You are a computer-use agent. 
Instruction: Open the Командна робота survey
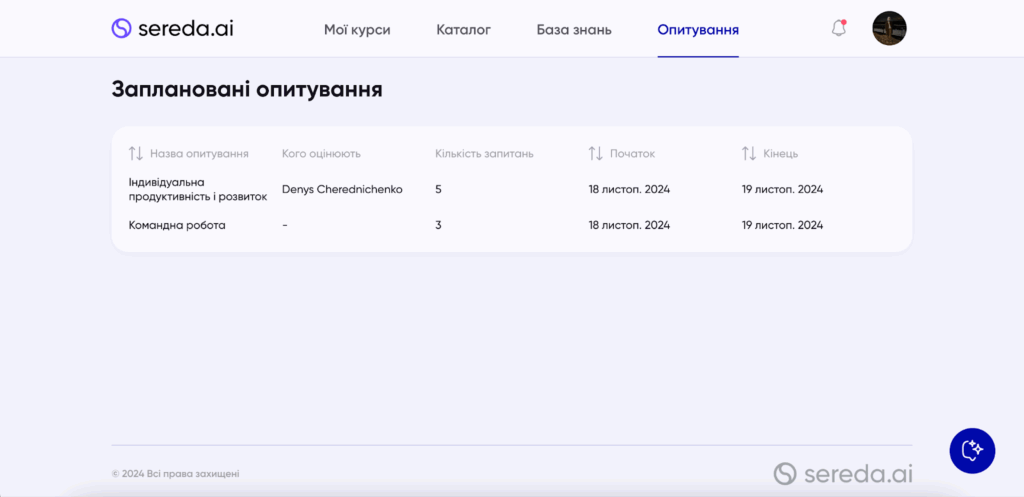tap(177, 225)
